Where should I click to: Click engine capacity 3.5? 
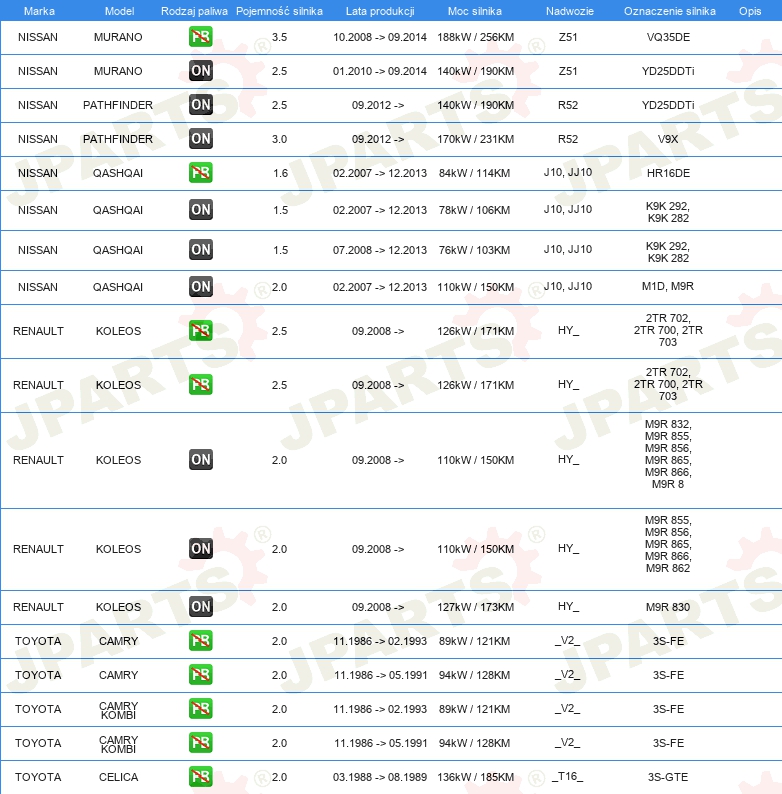280,37
